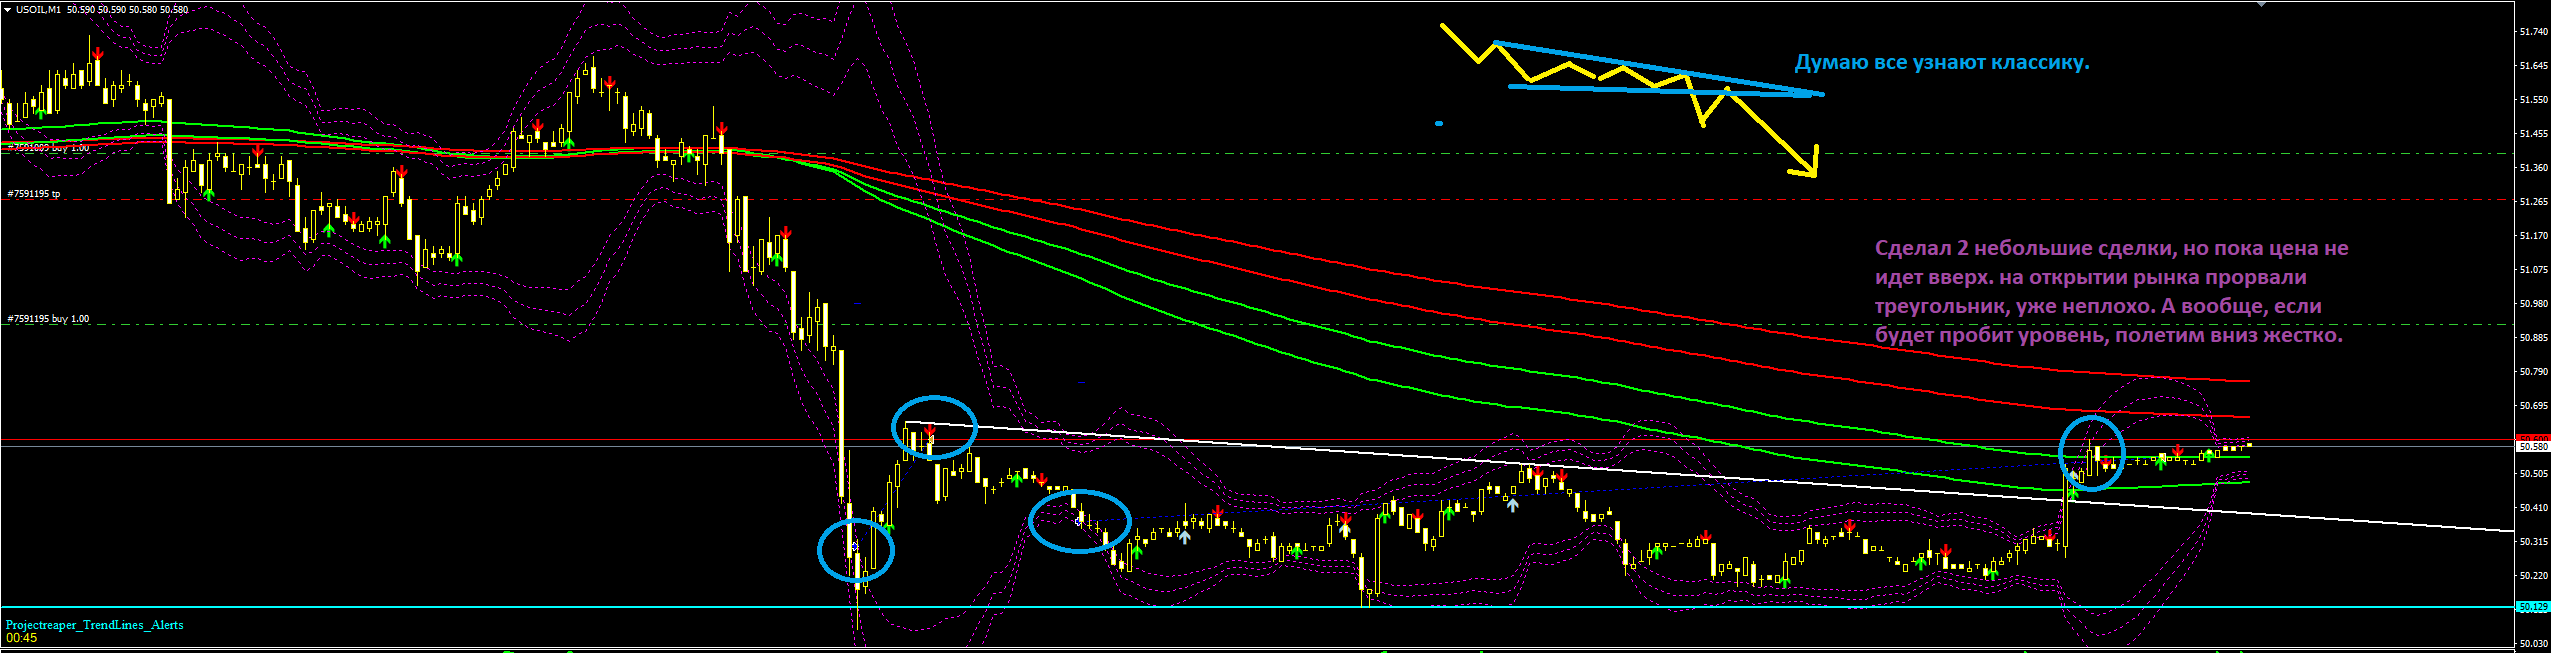Click the 50.980 price scale label
The height and width of the screenshot is (653, 2551).
(x=2533, y=304)
